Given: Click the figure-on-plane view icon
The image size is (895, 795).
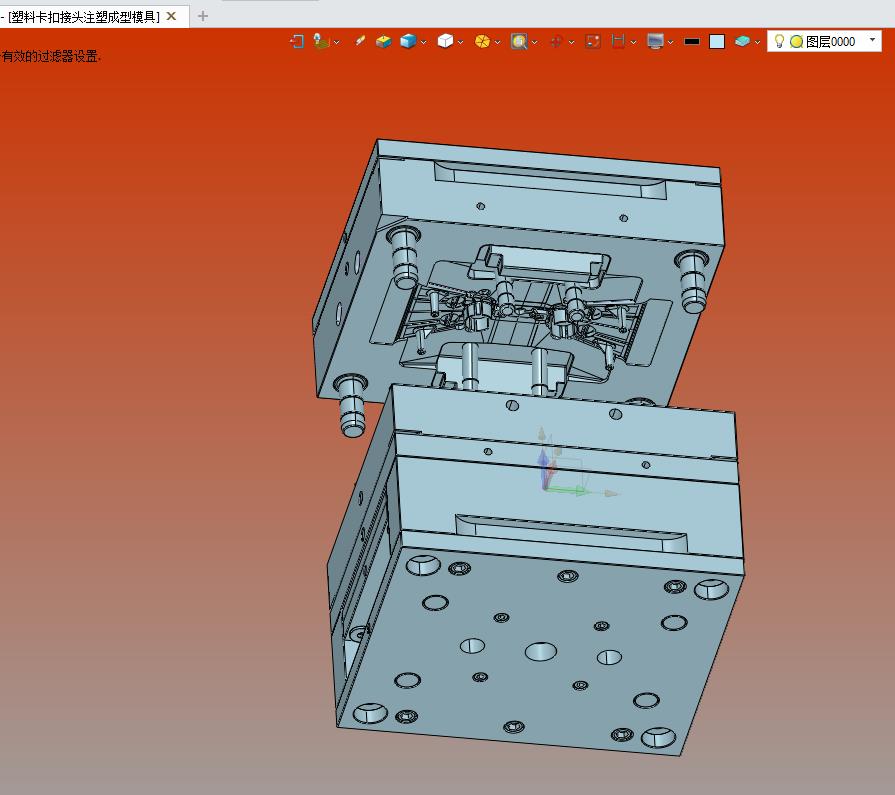Looking at the screenshot, I should point(321,41).
